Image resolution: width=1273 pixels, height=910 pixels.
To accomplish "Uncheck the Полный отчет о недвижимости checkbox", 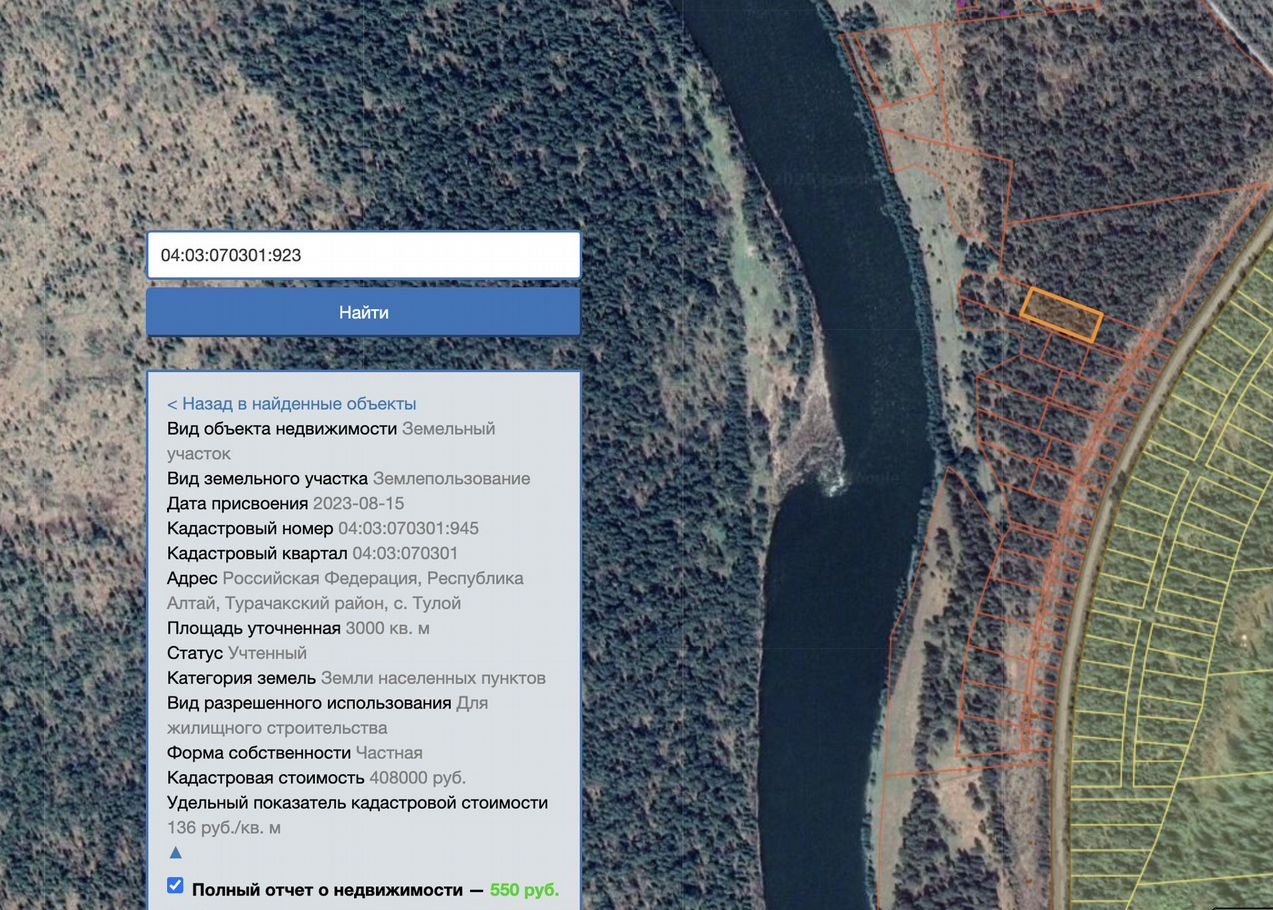I will click(x=176, y=886).
